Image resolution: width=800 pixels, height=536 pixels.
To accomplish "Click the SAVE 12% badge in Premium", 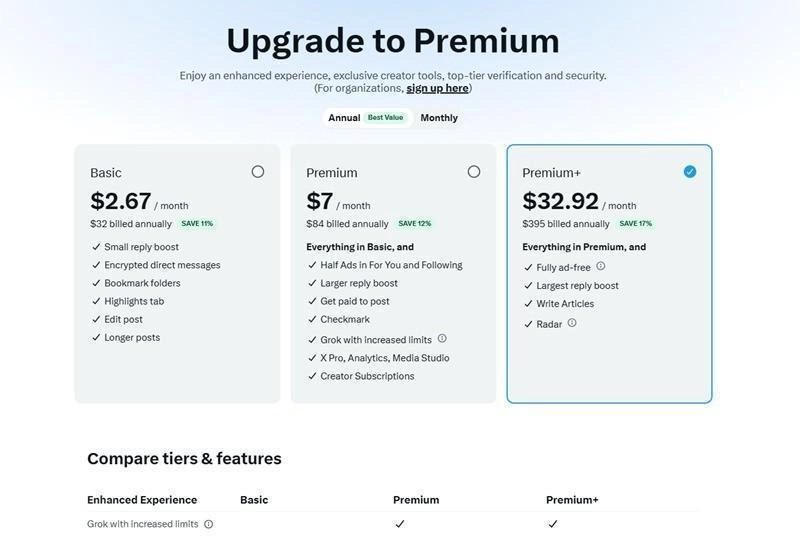I will coord(414,224).
